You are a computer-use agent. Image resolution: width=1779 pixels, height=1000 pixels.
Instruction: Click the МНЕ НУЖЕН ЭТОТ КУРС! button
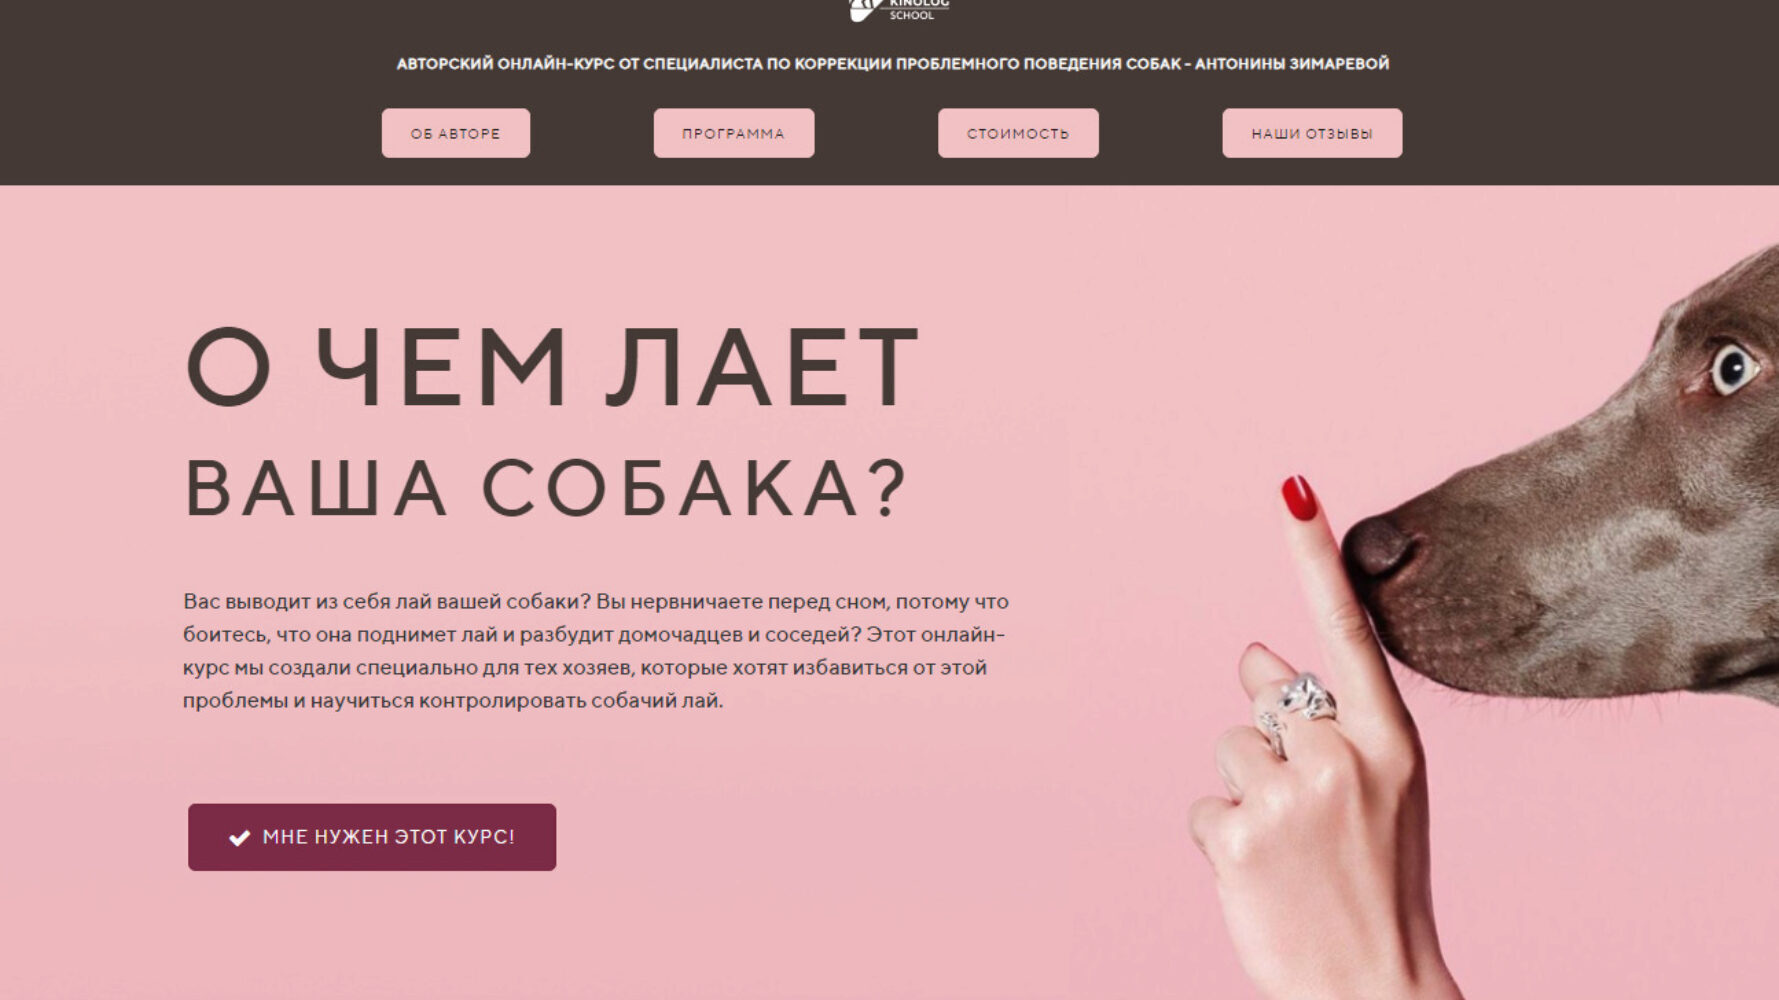pyautogui.click(x=372, y=837)
